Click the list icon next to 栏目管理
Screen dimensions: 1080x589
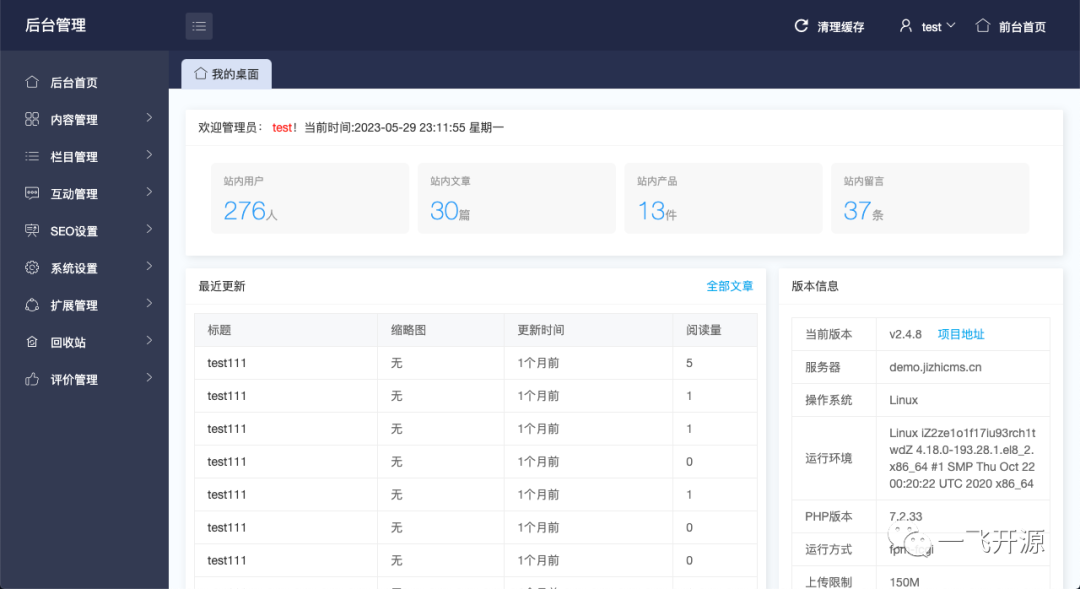pyautogui.click(x=32, y=156)
